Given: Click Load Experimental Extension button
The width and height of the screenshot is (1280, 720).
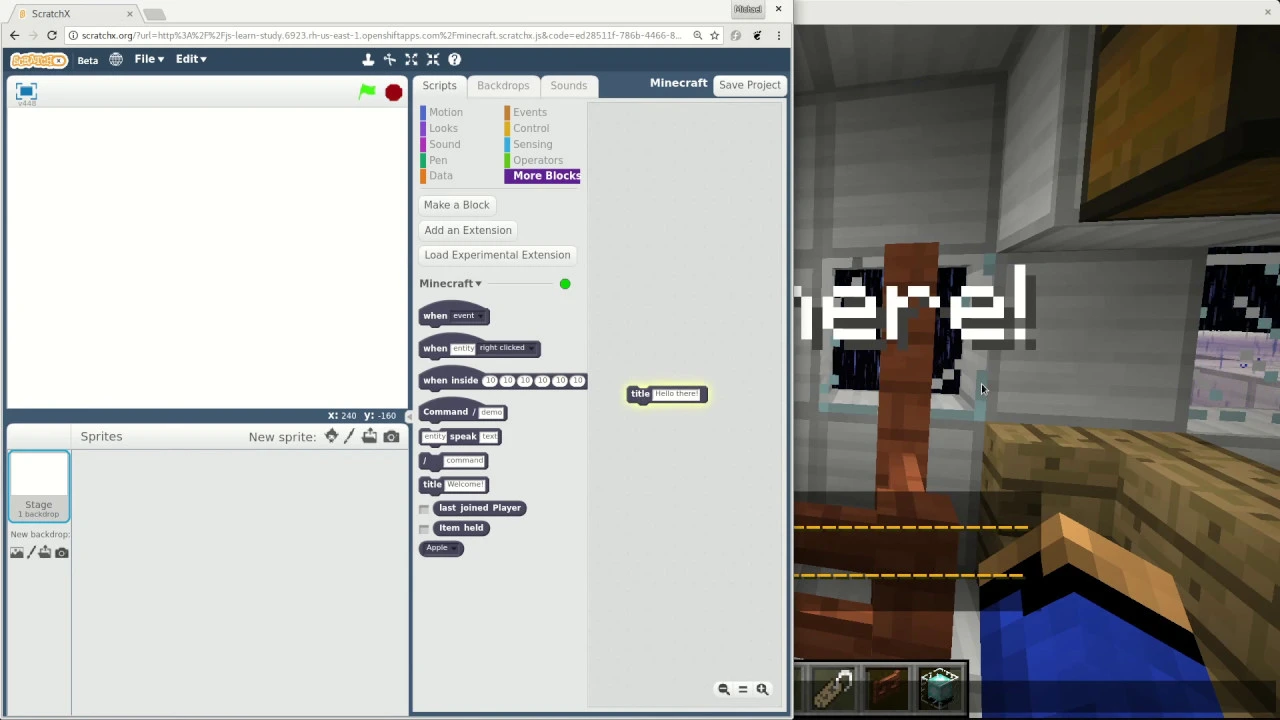Looking at the screenshot, I should pyautogui.click(x=497, y=255).
